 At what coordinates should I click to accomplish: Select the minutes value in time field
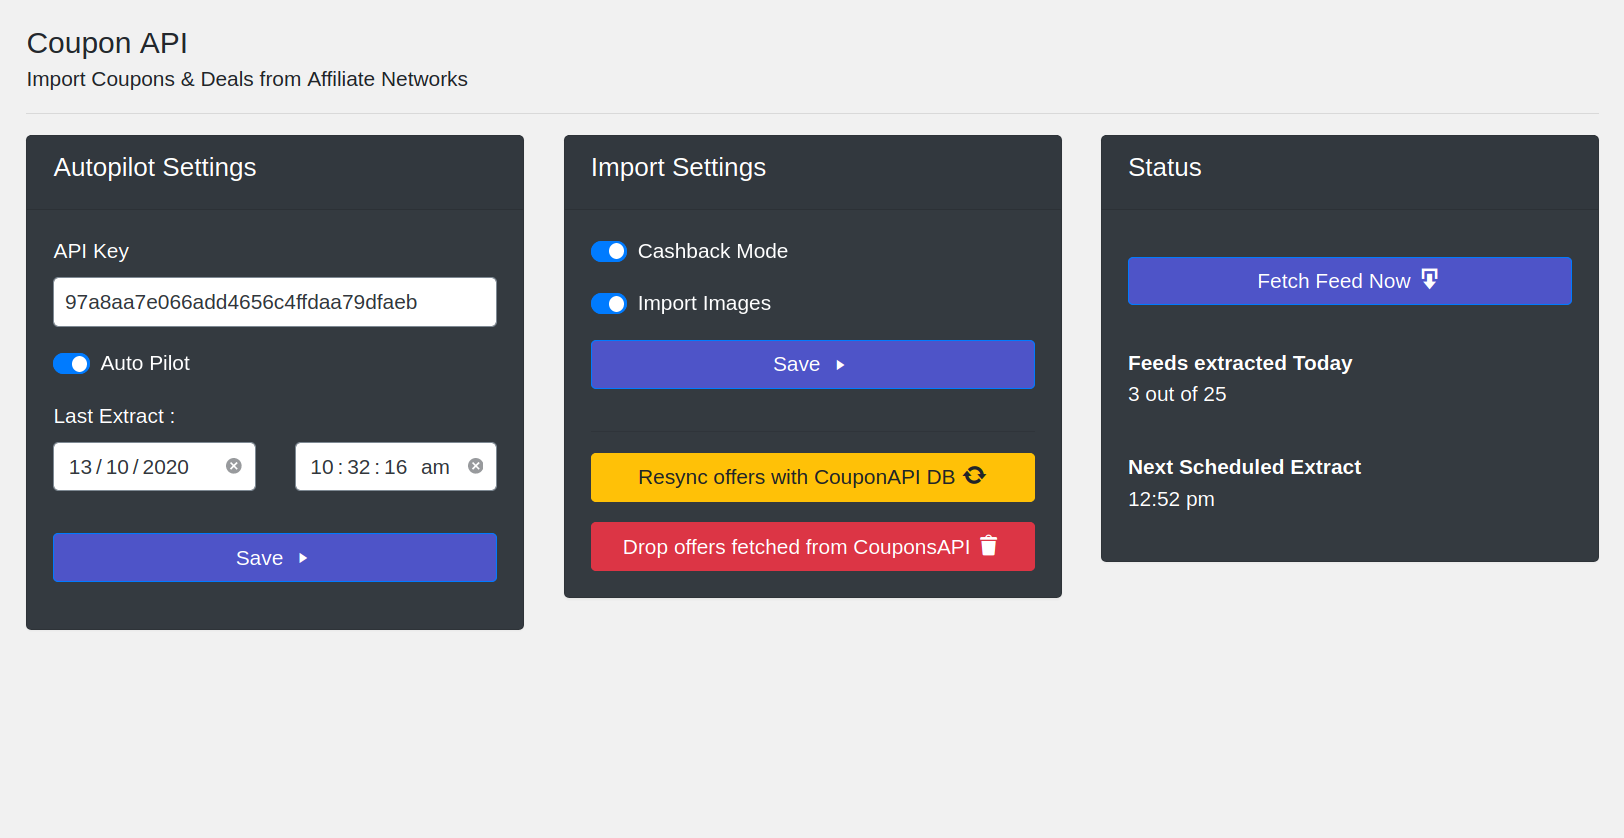(x=358, y=467)
